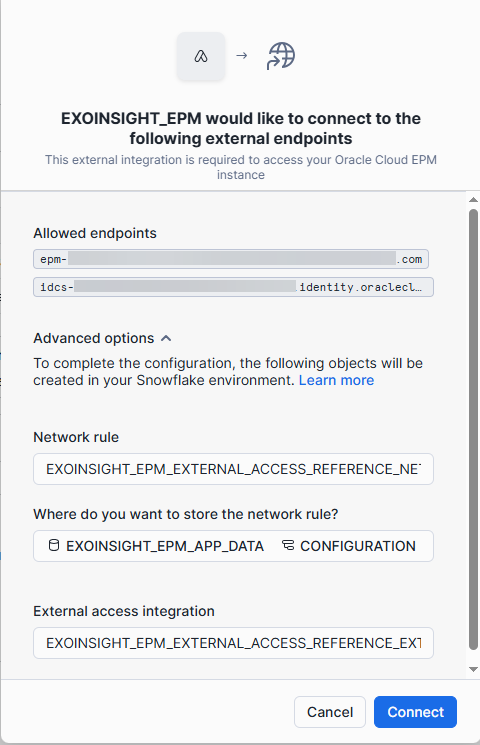Click the globe external endpoint icon
Image resolution: width=480 pixels, height=745 pixels.
(x=281, y=56)
